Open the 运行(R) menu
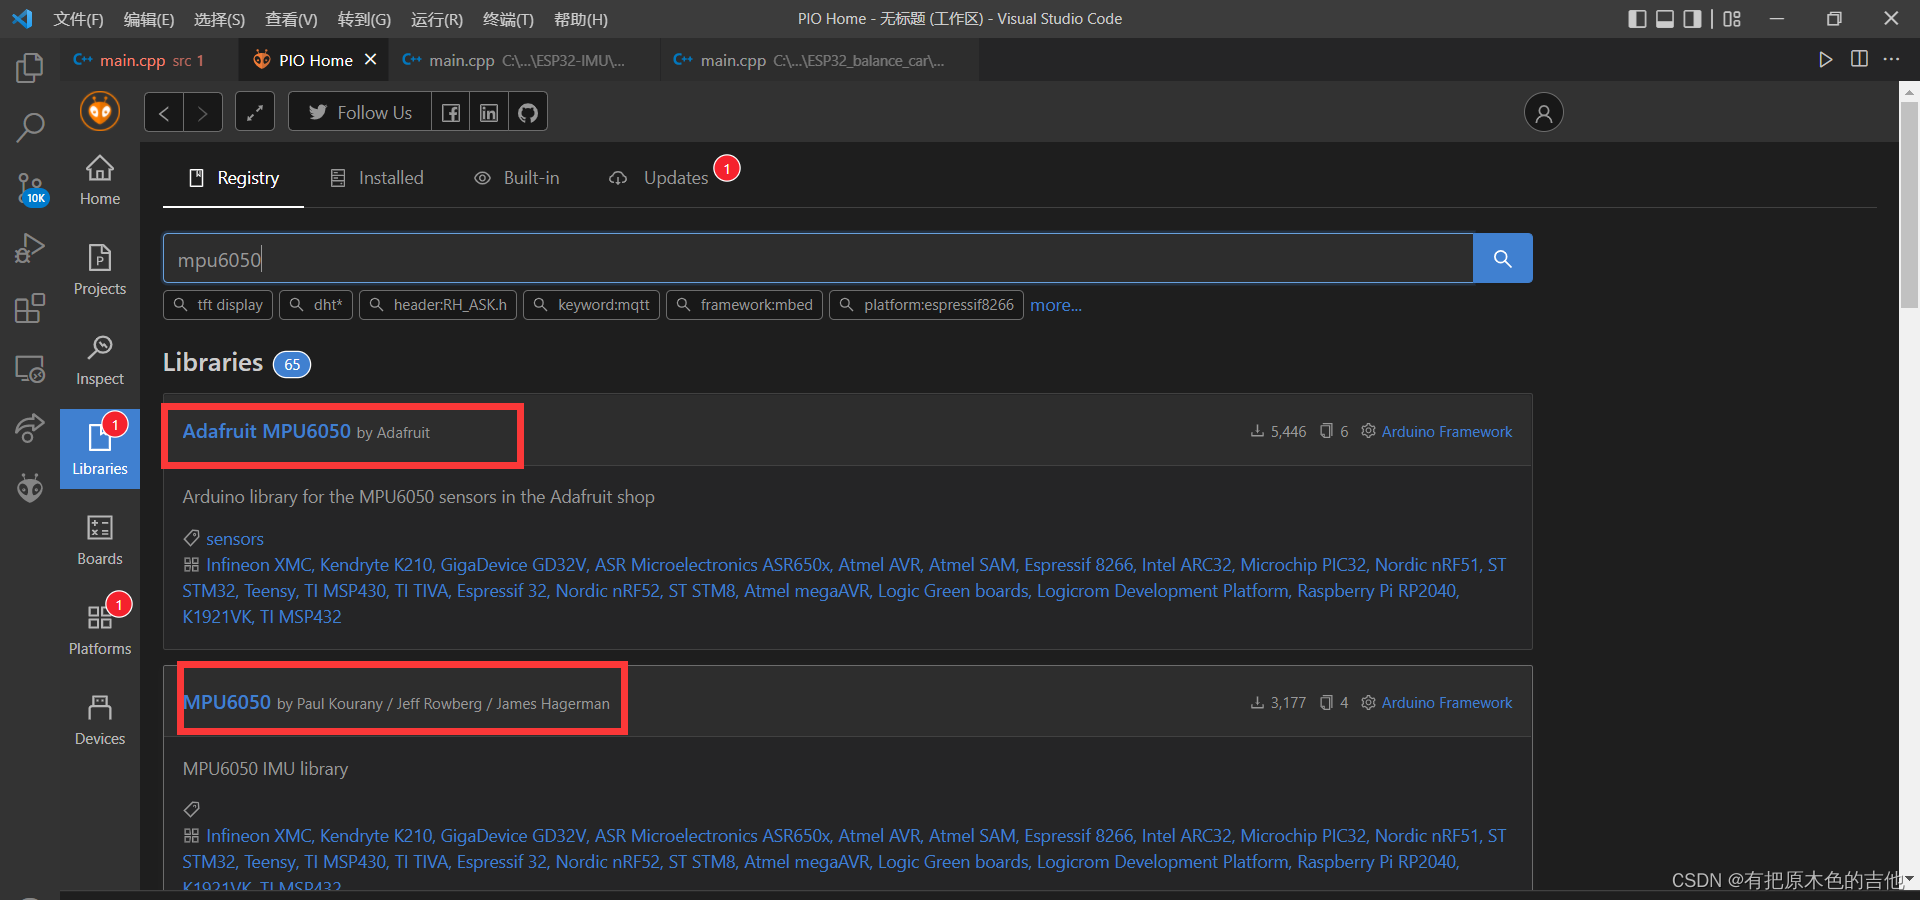 coord(437,19)
